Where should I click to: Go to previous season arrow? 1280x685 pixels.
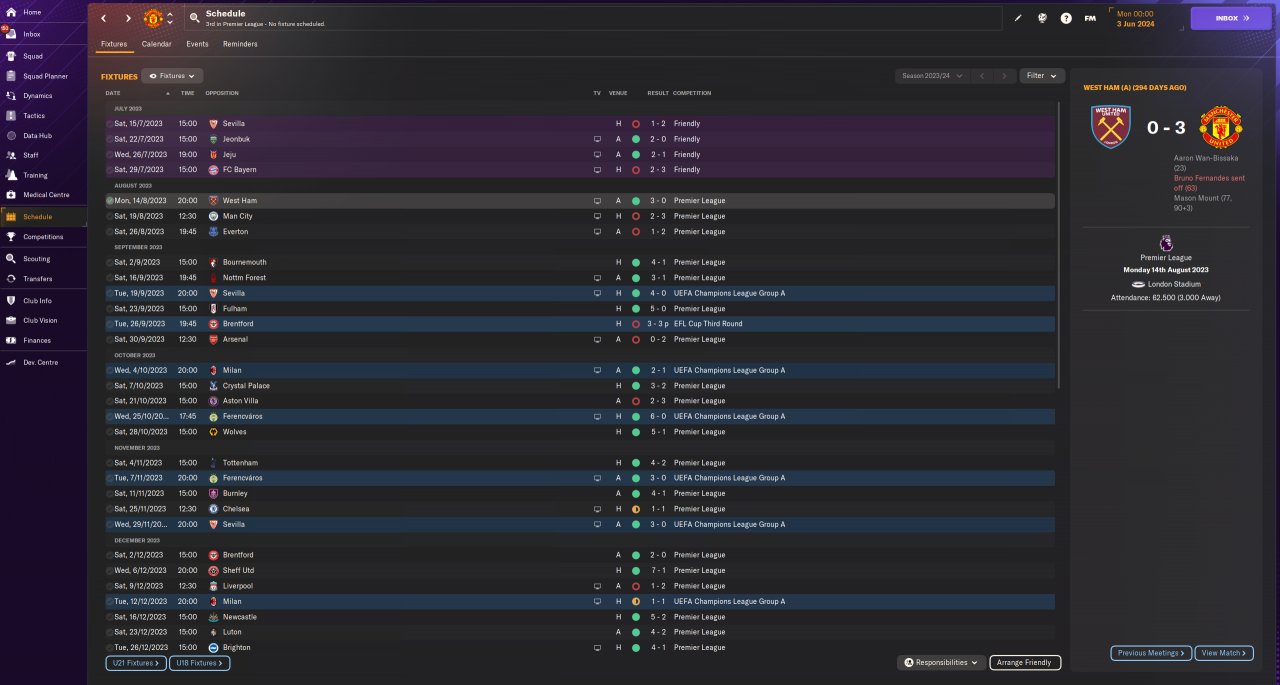point(982,76)
